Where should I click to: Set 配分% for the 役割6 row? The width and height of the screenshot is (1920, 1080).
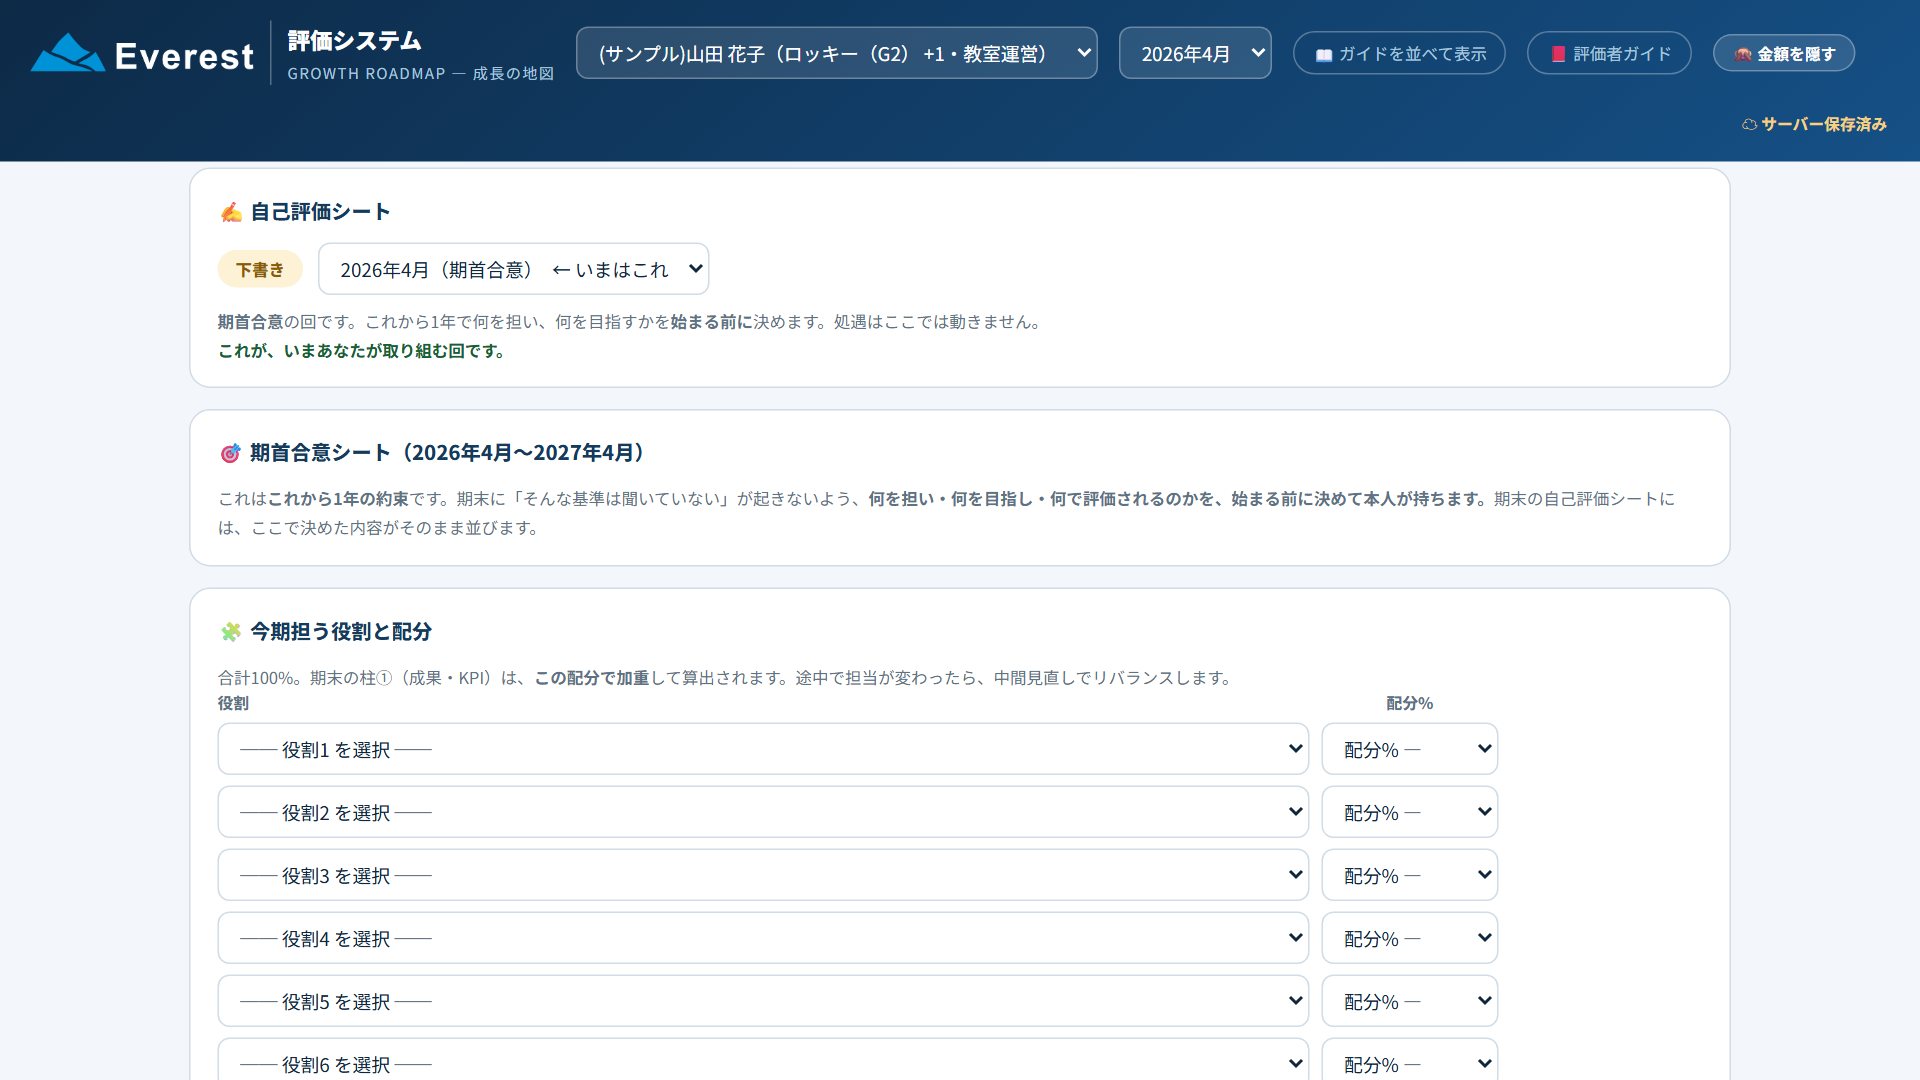(x=1409, y=1060)
